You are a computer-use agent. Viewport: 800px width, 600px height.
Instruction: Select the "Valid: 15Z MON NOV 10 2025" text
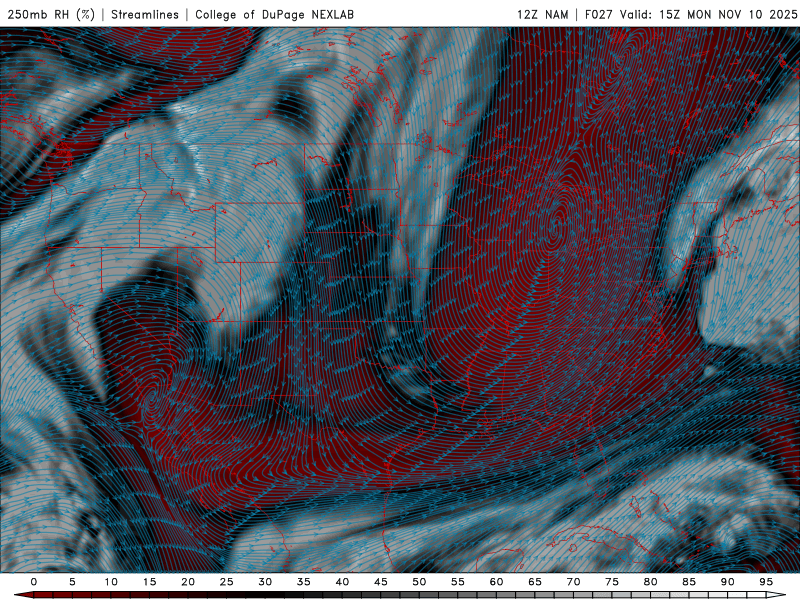tap(709, 14)
